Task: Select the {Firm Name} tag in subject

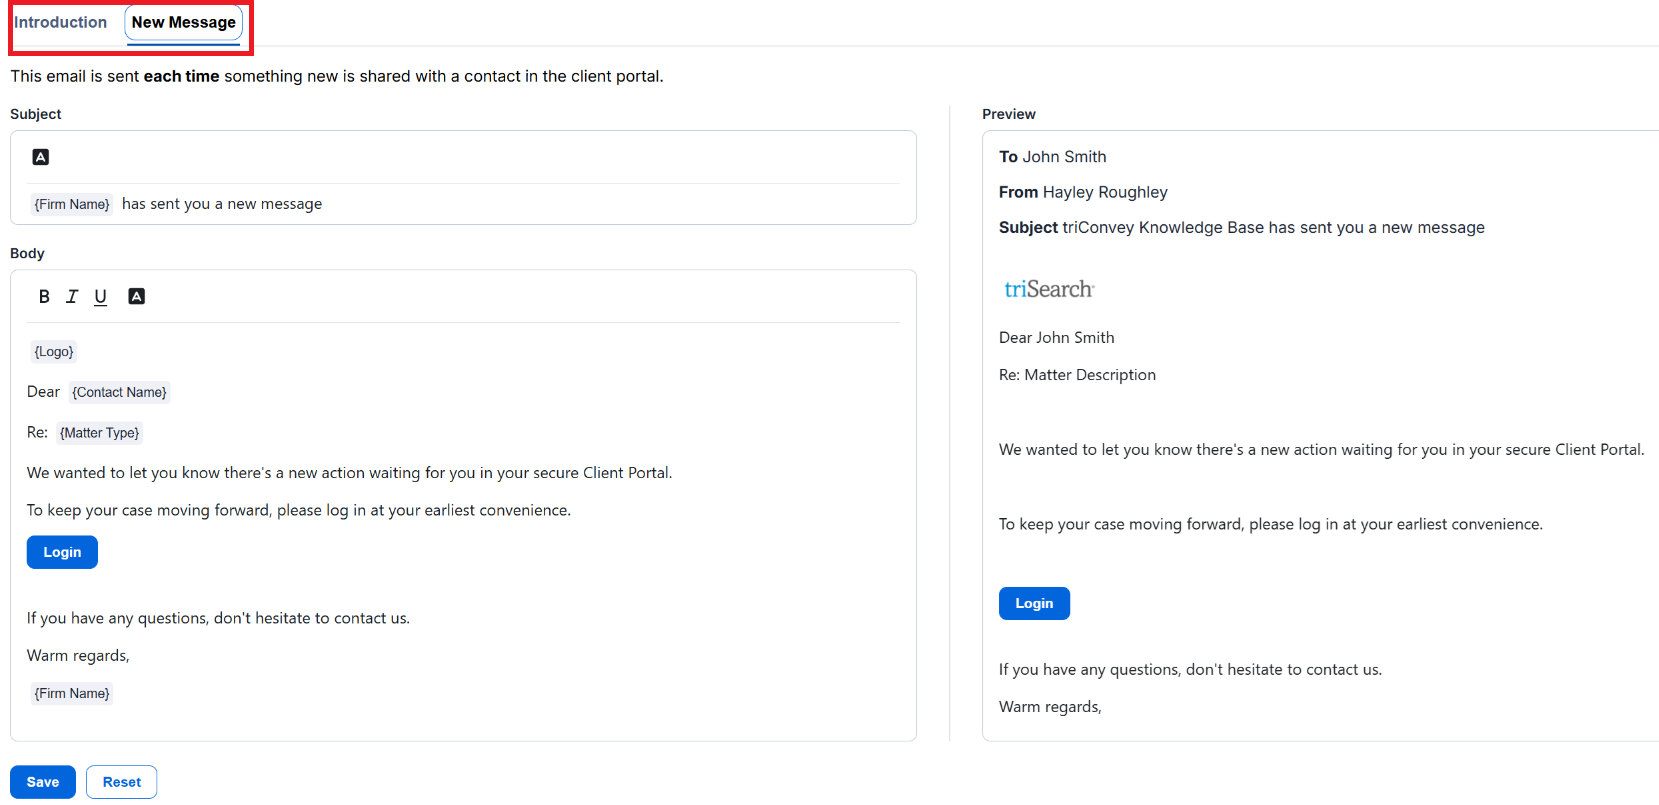Action: 72,204
